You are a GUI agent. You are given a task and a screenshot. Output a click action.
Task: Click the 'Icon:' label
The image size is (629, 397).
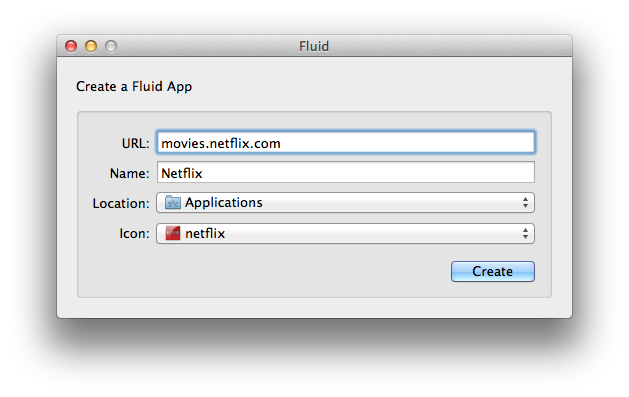(134, 233)
